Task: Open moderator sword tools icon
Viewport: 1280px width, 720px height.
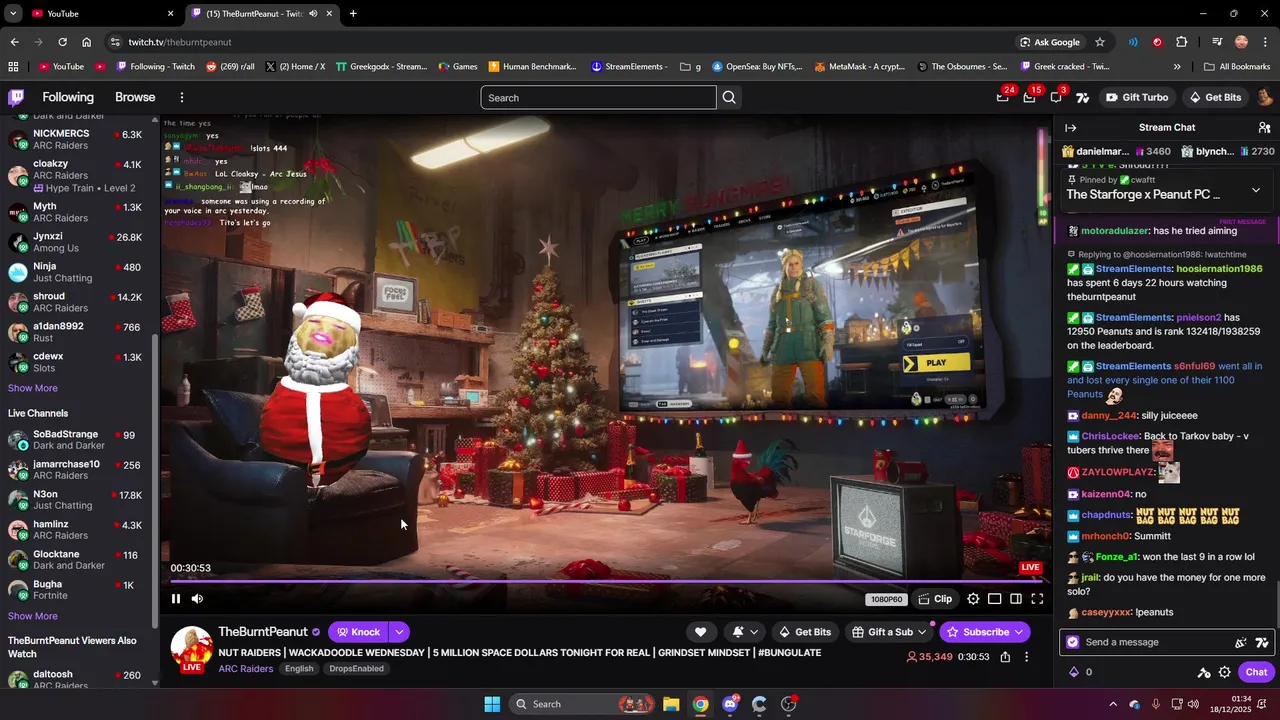Action: click(1204, 672)
